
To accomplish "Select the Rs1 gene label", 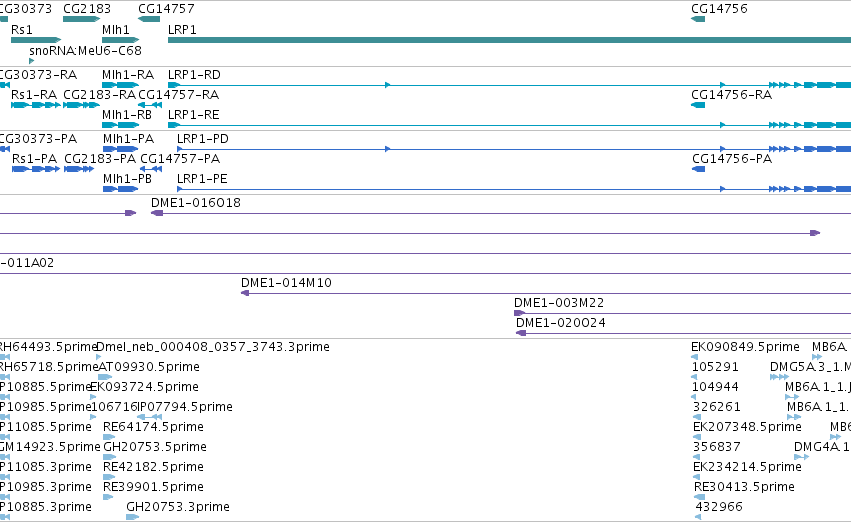I will (x=22, y=29).
